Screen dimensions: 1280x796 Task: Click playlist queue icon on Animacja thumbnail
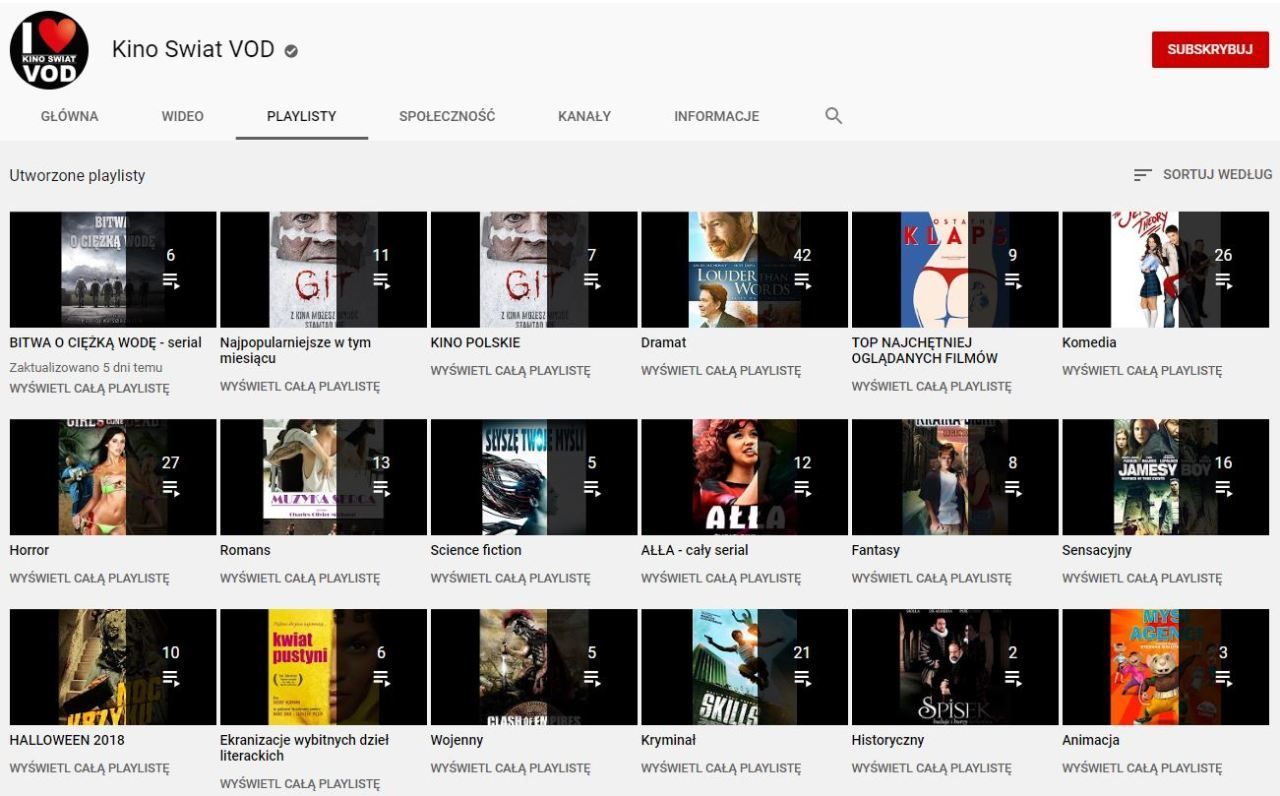click(1223, 678)
